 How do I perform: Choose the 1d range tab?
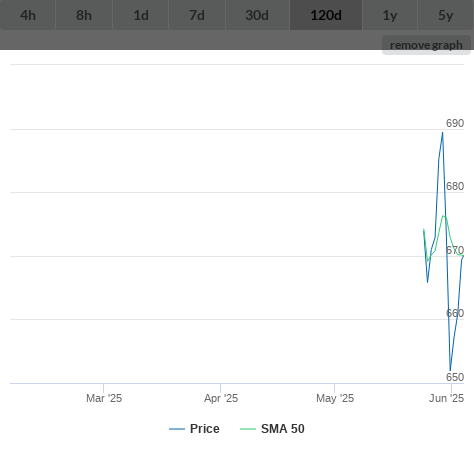(141, 15)
